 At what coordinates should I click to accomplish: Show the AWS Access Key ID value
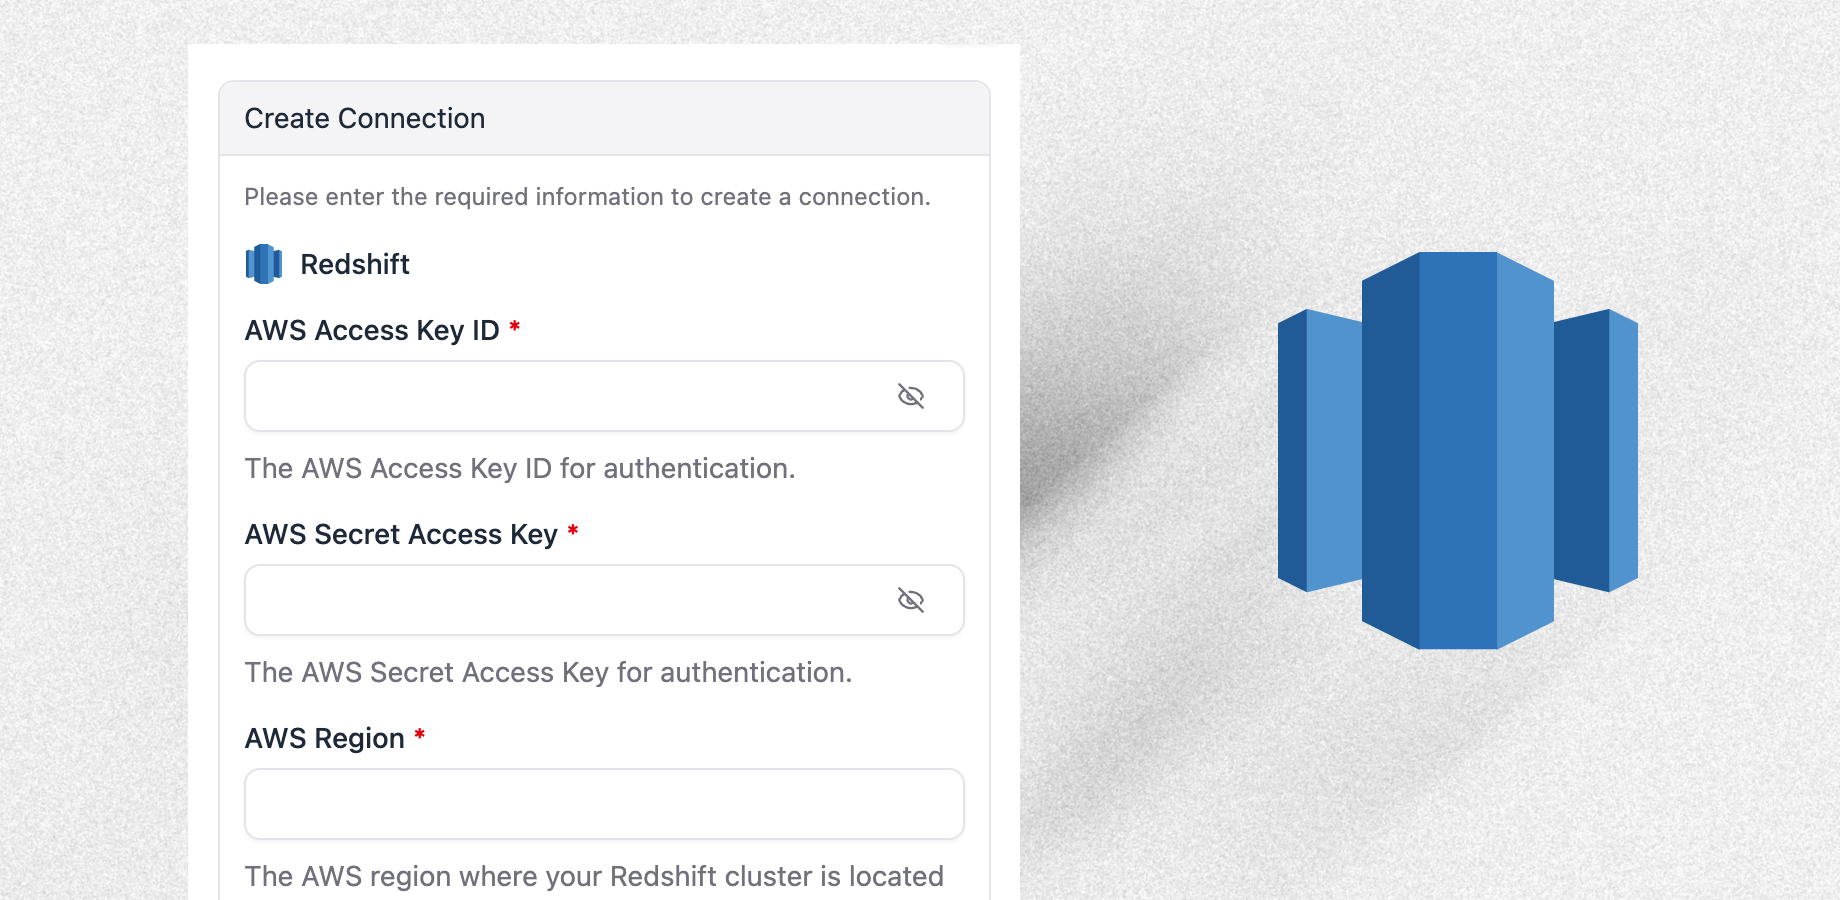(x=911, y=396)
